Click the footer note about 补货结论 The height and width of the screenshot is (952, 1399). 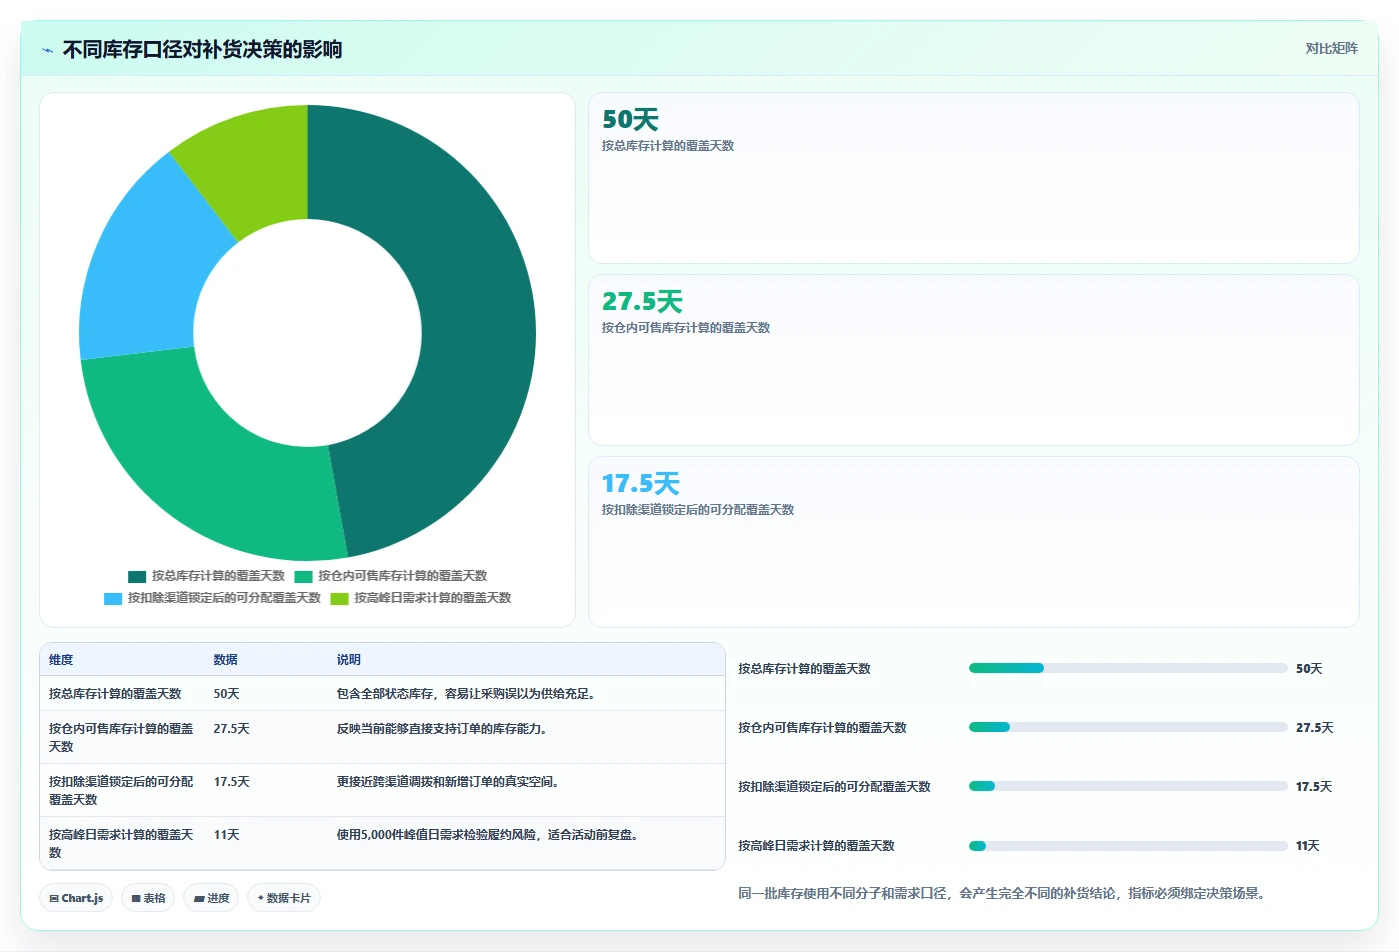(x=1004, y=893)
